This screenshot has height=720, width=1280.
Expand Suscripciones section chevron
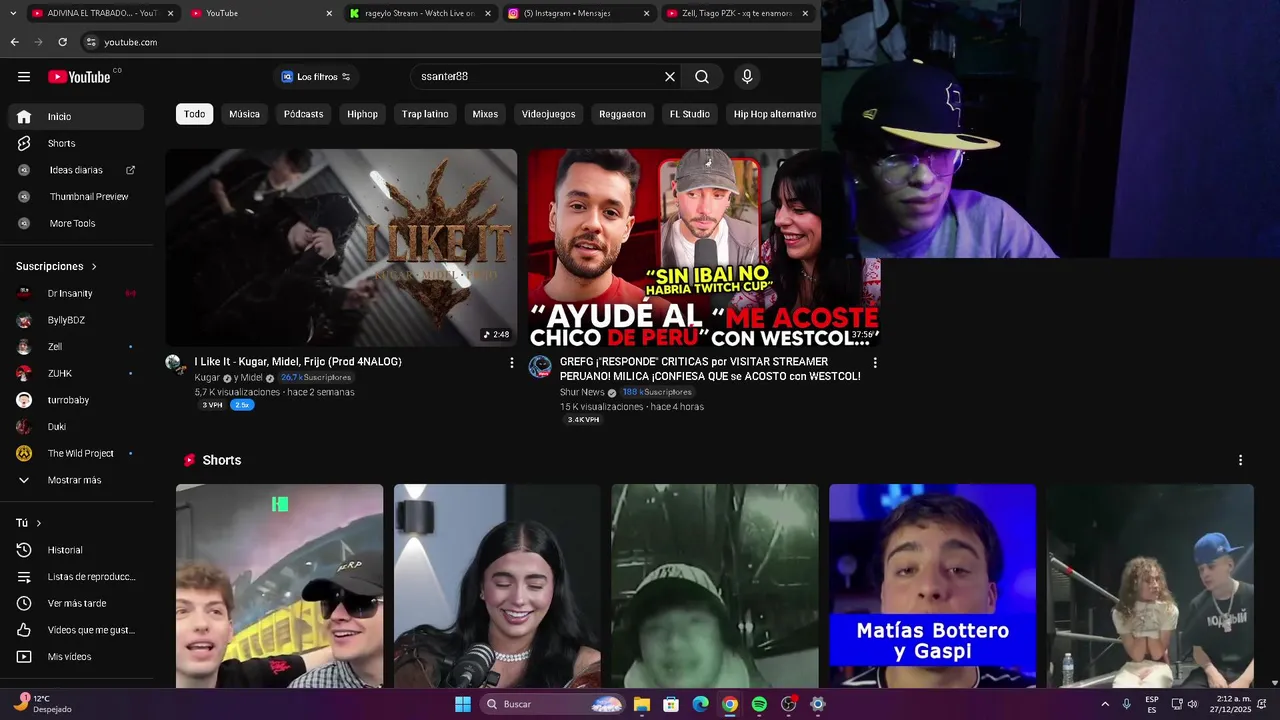[94, 267]
